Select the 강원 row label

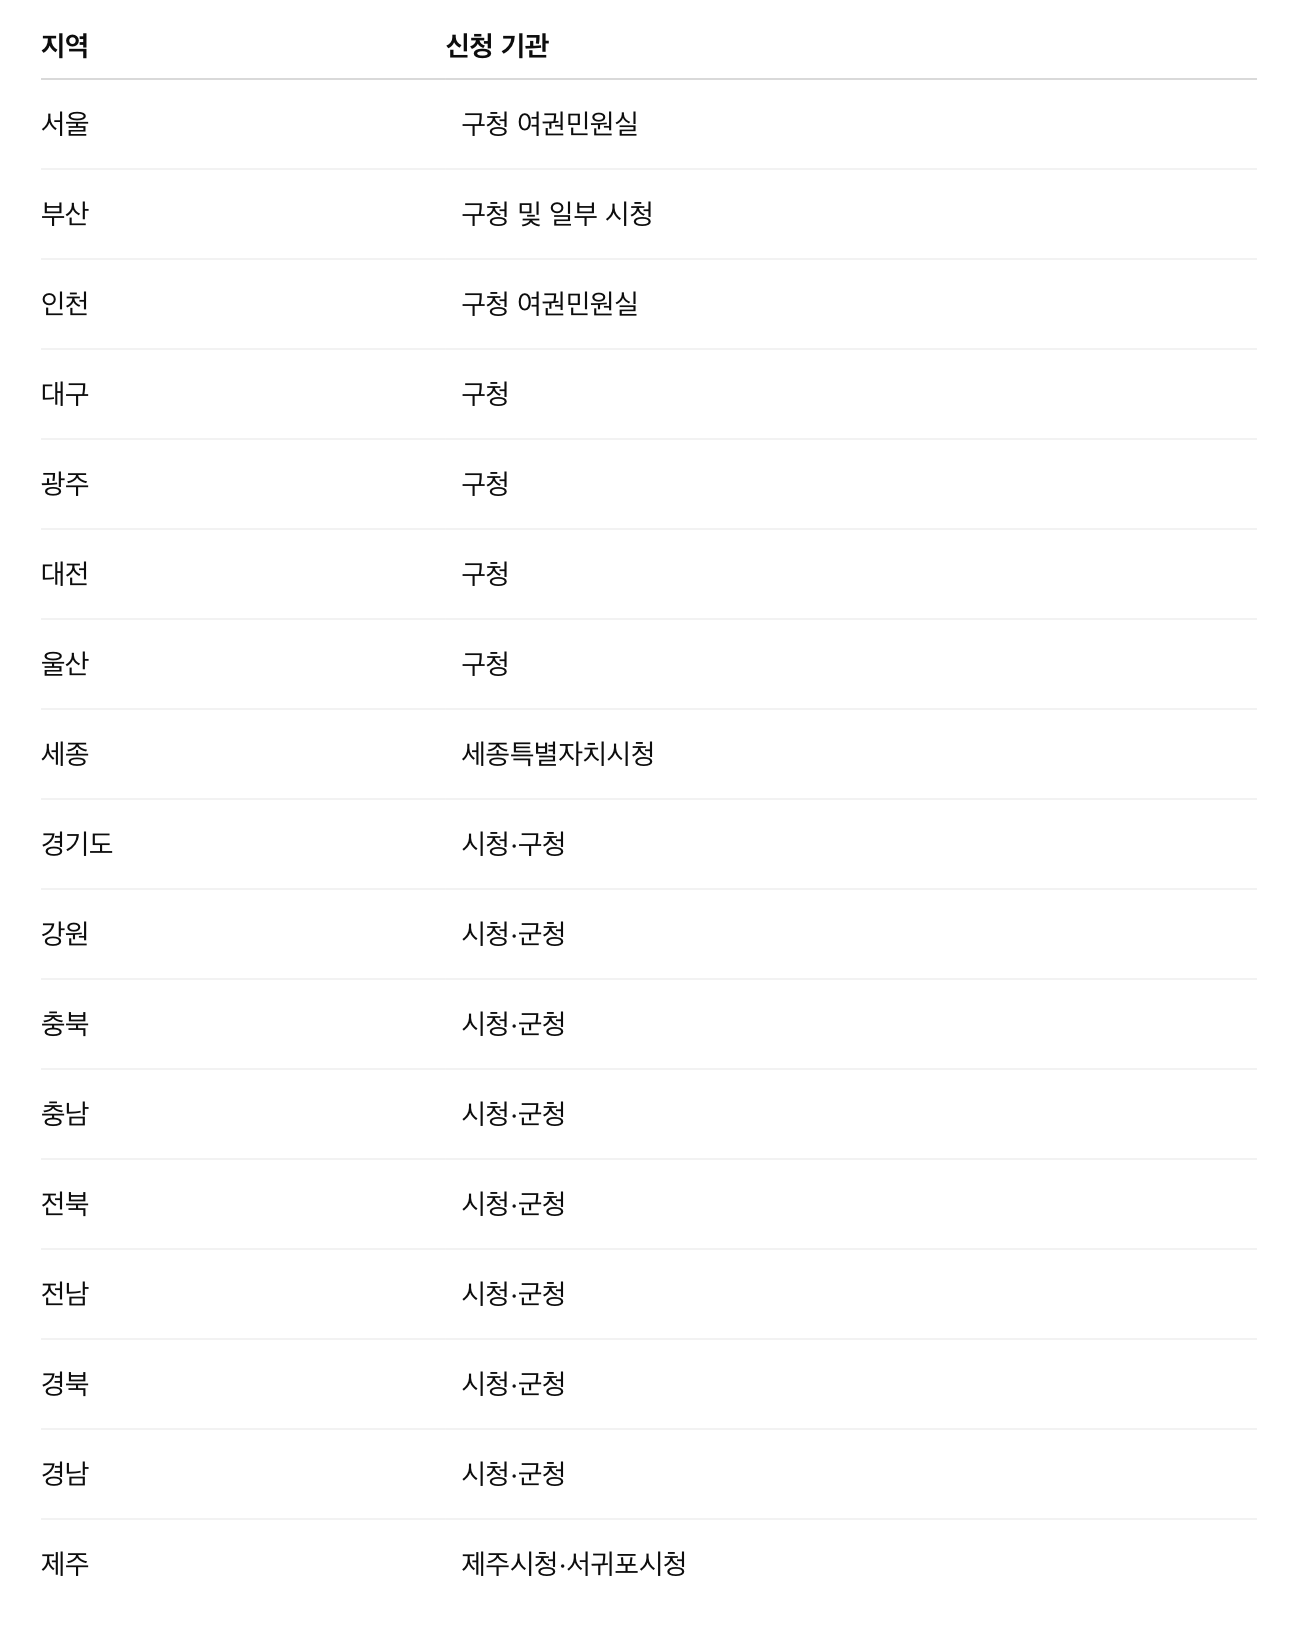65,934
